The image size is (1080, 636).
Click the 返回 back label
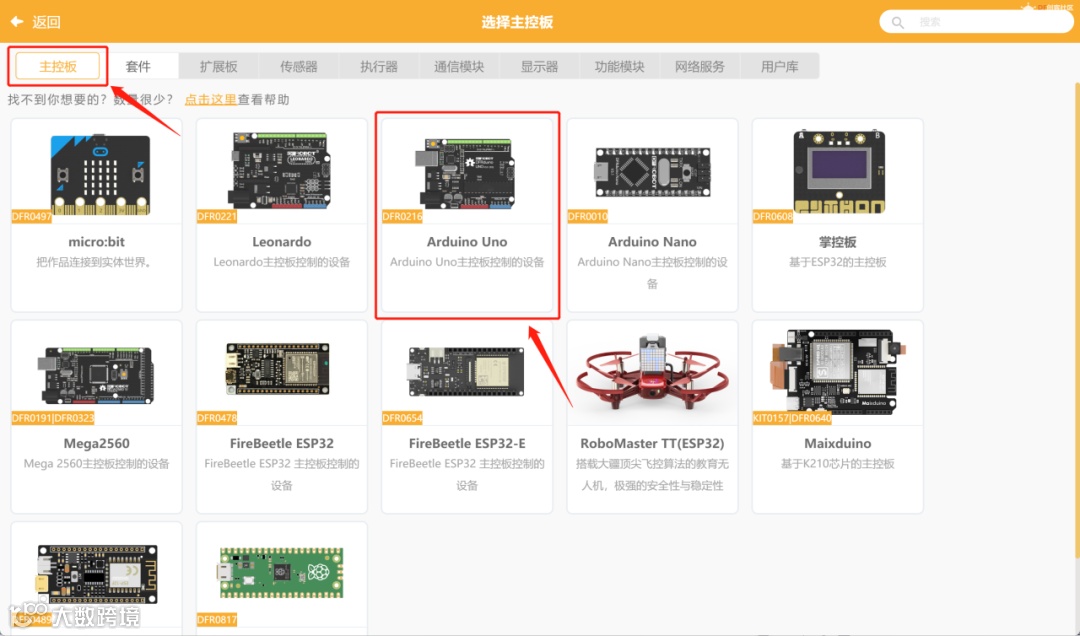coord(46,22)
